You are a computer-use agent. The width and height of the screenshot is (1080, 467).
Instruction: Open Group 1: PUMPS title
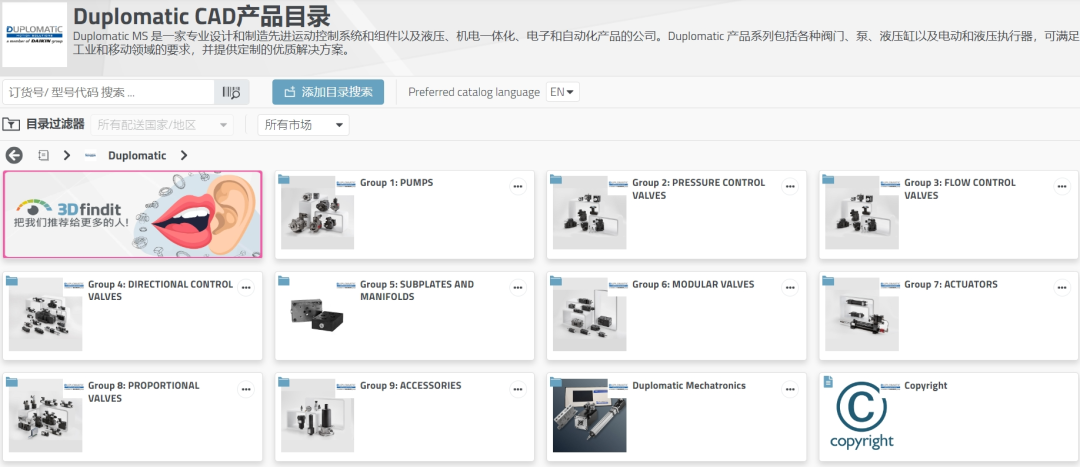[x=397, y=183]
